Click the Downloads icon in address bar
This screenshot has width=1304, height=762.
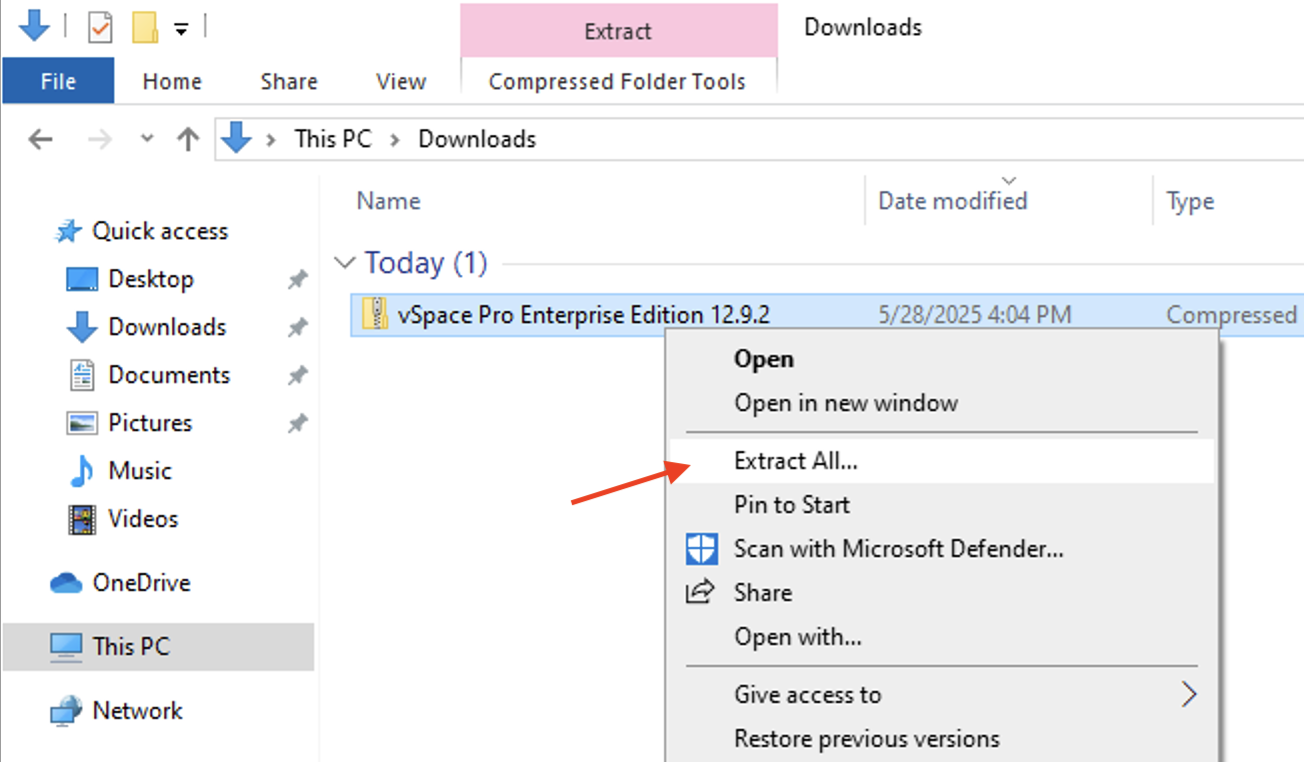point(236,138)
